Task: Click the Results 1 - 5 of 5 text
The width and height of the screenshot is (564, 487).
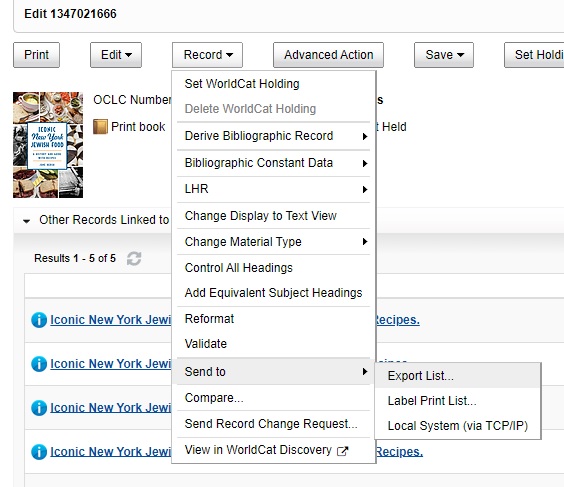Action: click(75, 258)
